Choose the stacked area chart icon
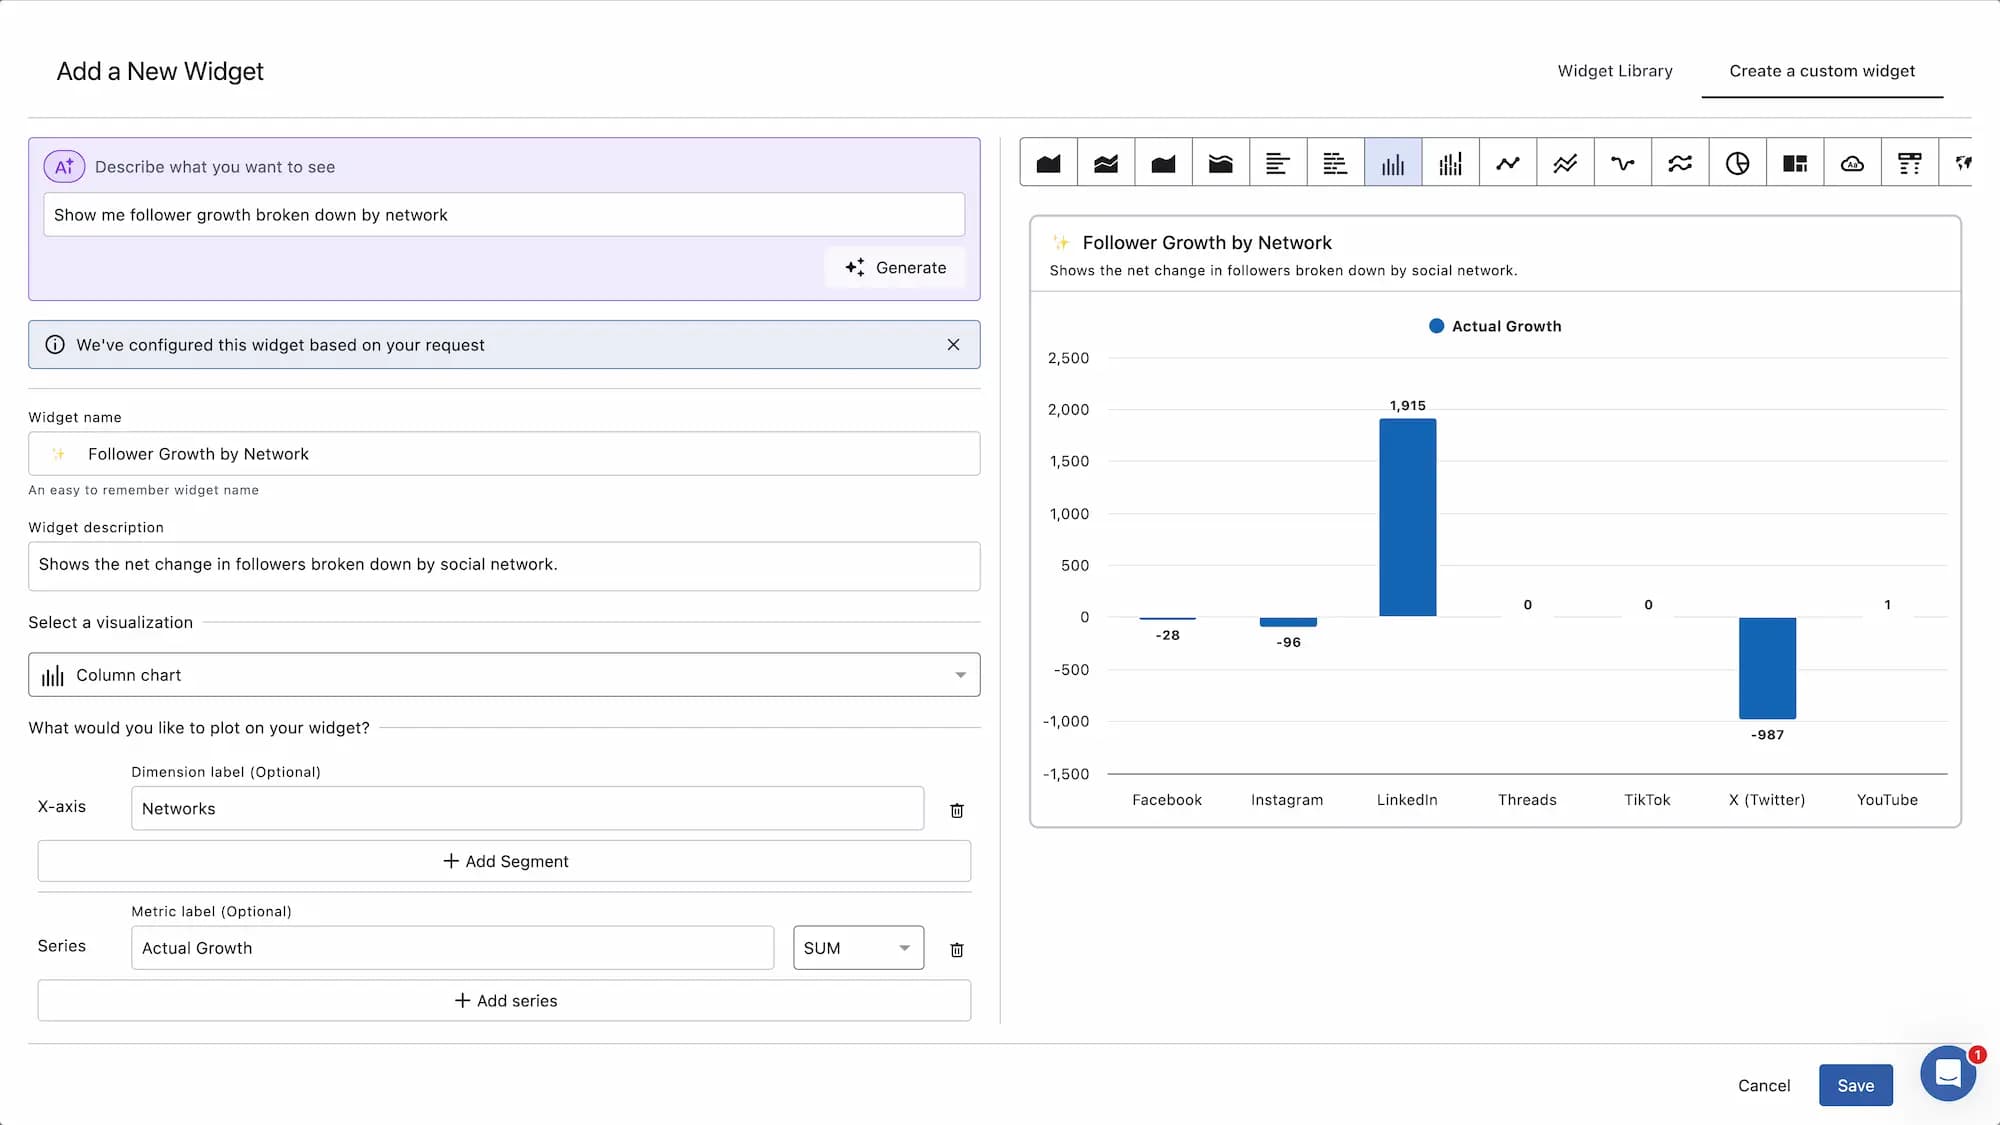 1106,162
